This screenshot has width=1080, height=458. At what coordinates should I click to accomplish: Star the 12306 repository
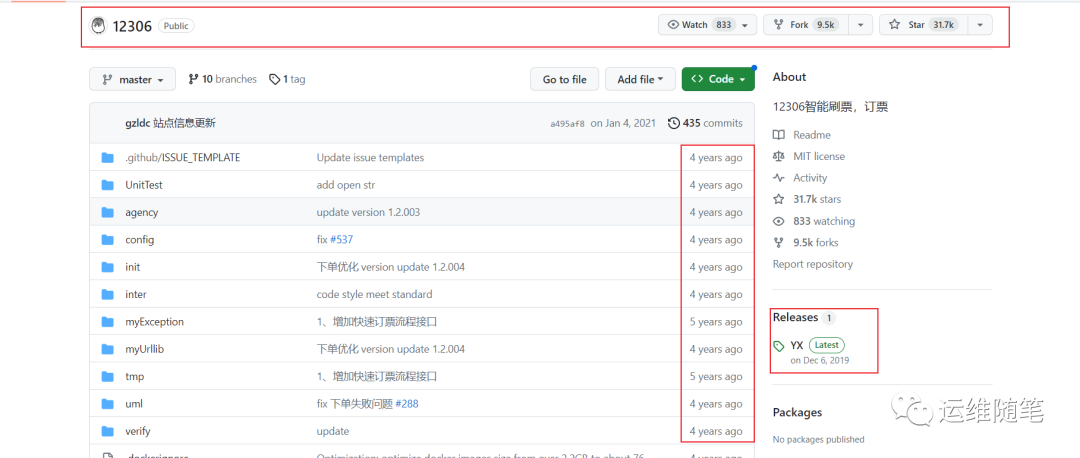click(923, 25)
